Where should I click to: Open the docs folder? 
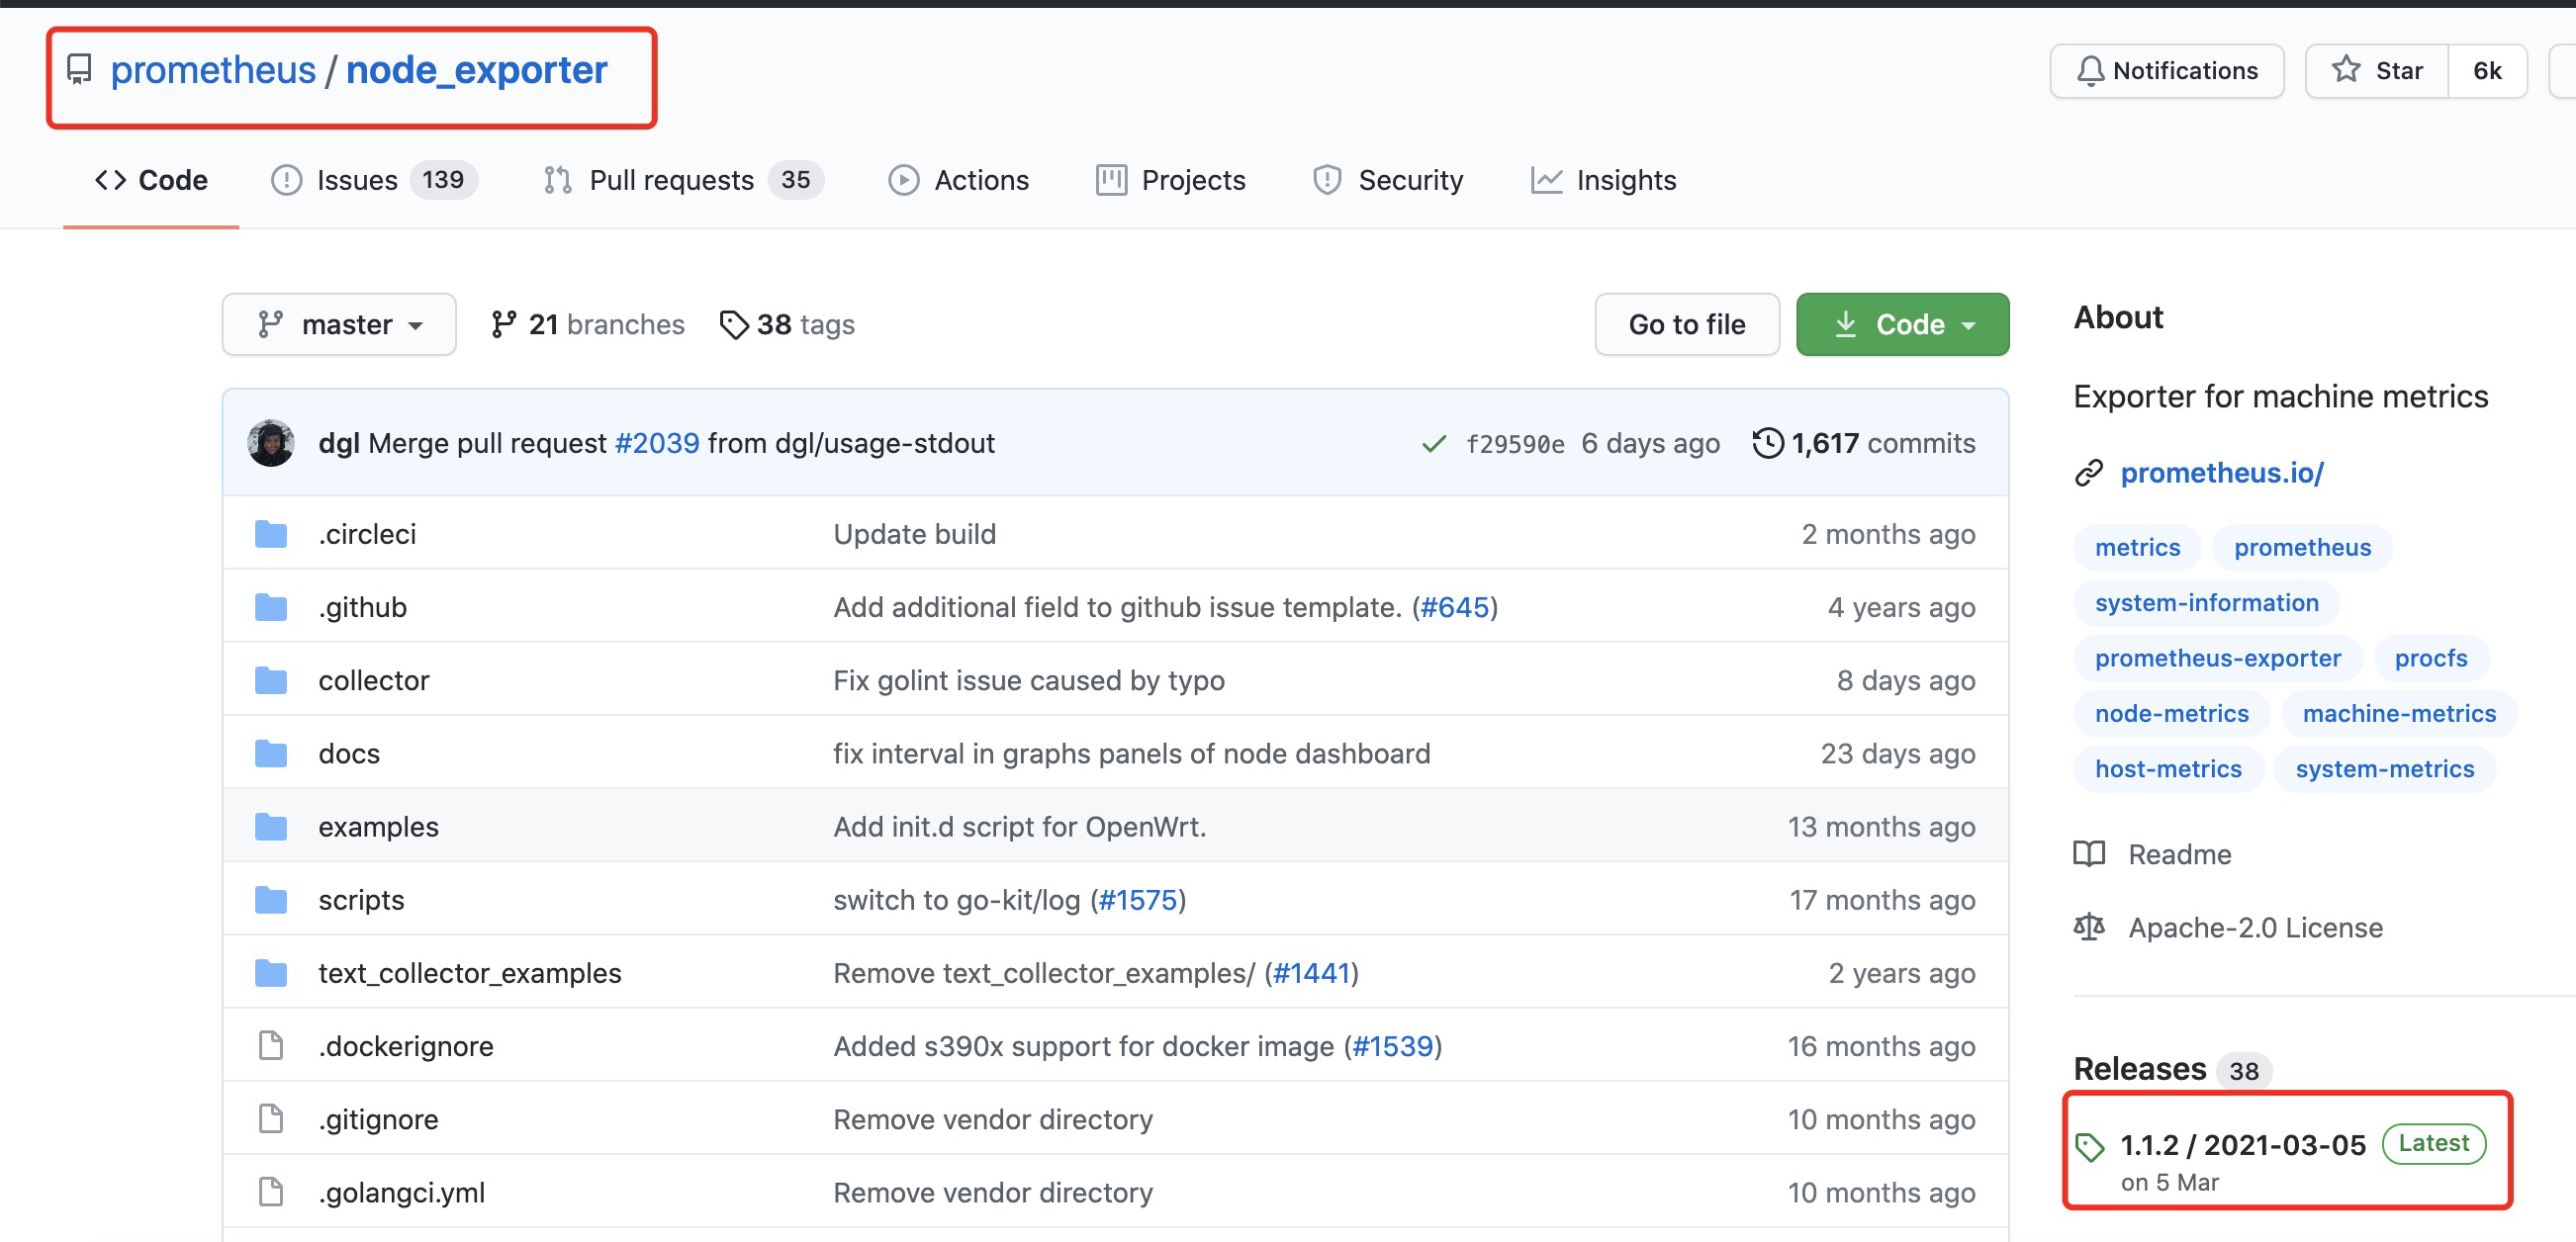349,753
